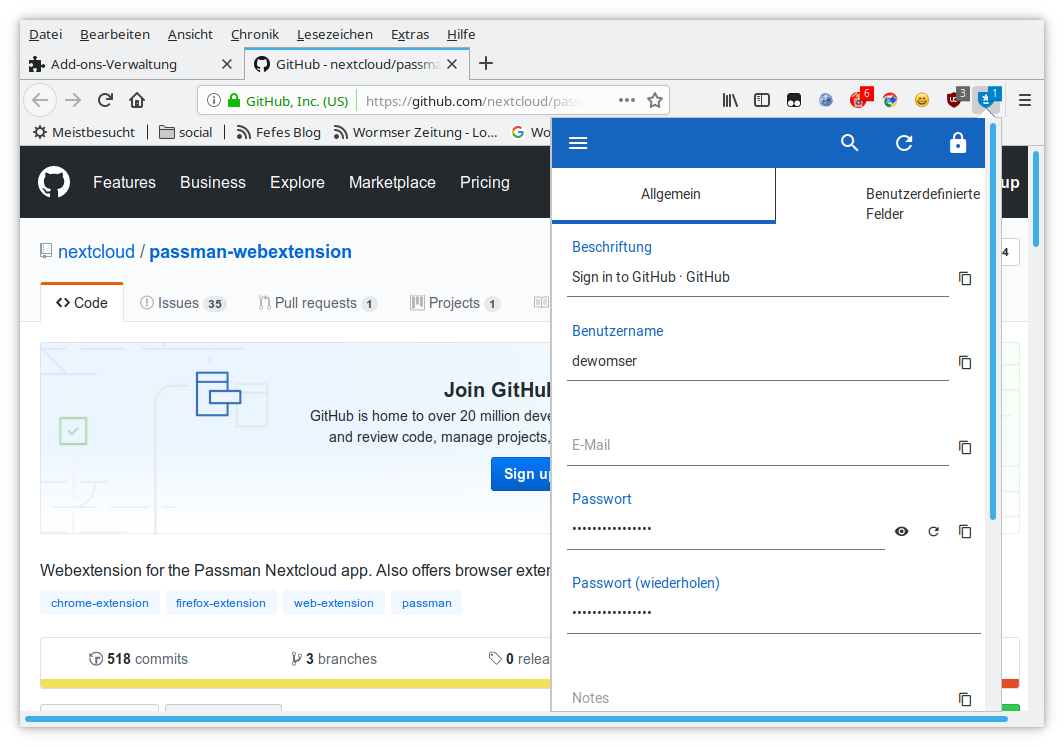Viewport: 1064px width, 747px height.
Task: Close the GitHub tab
Action: (x=453, y=64)
